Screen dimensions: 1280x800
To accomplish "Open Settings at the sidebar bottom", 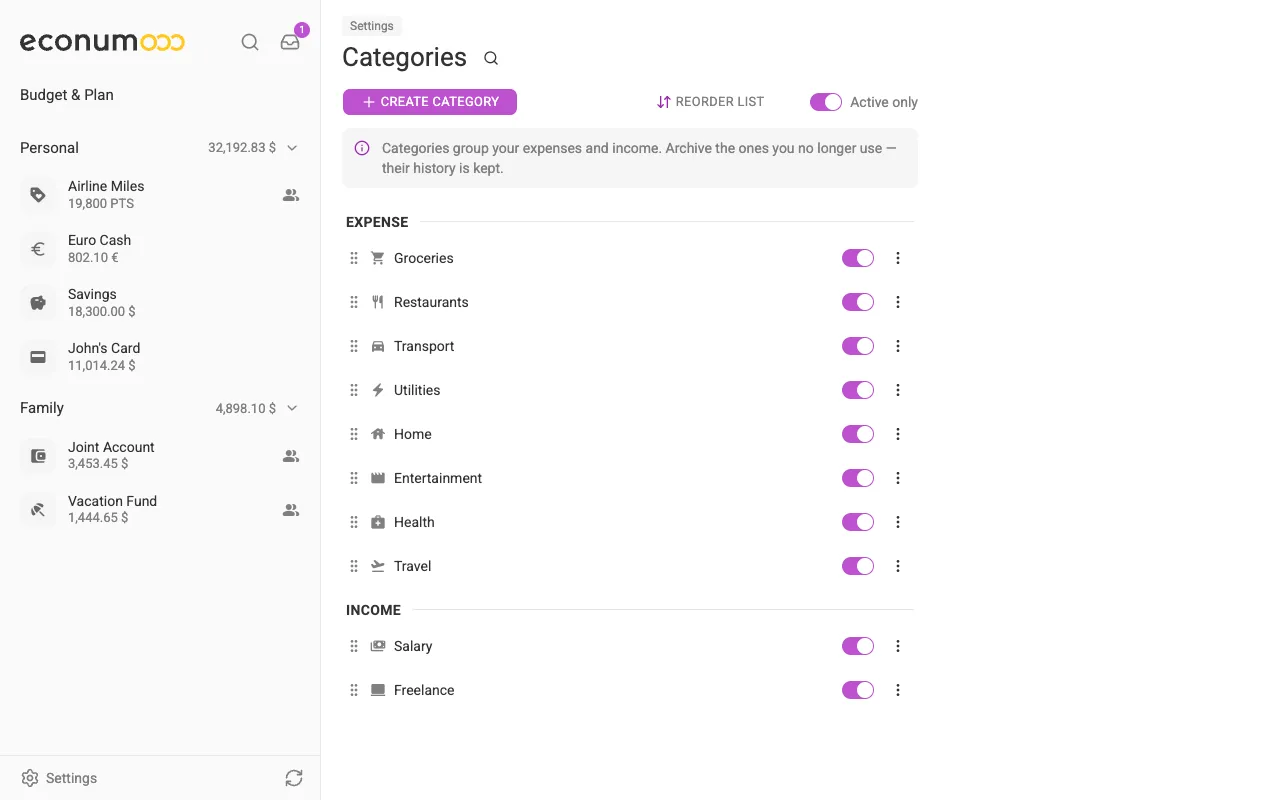I will pos(59,778).
